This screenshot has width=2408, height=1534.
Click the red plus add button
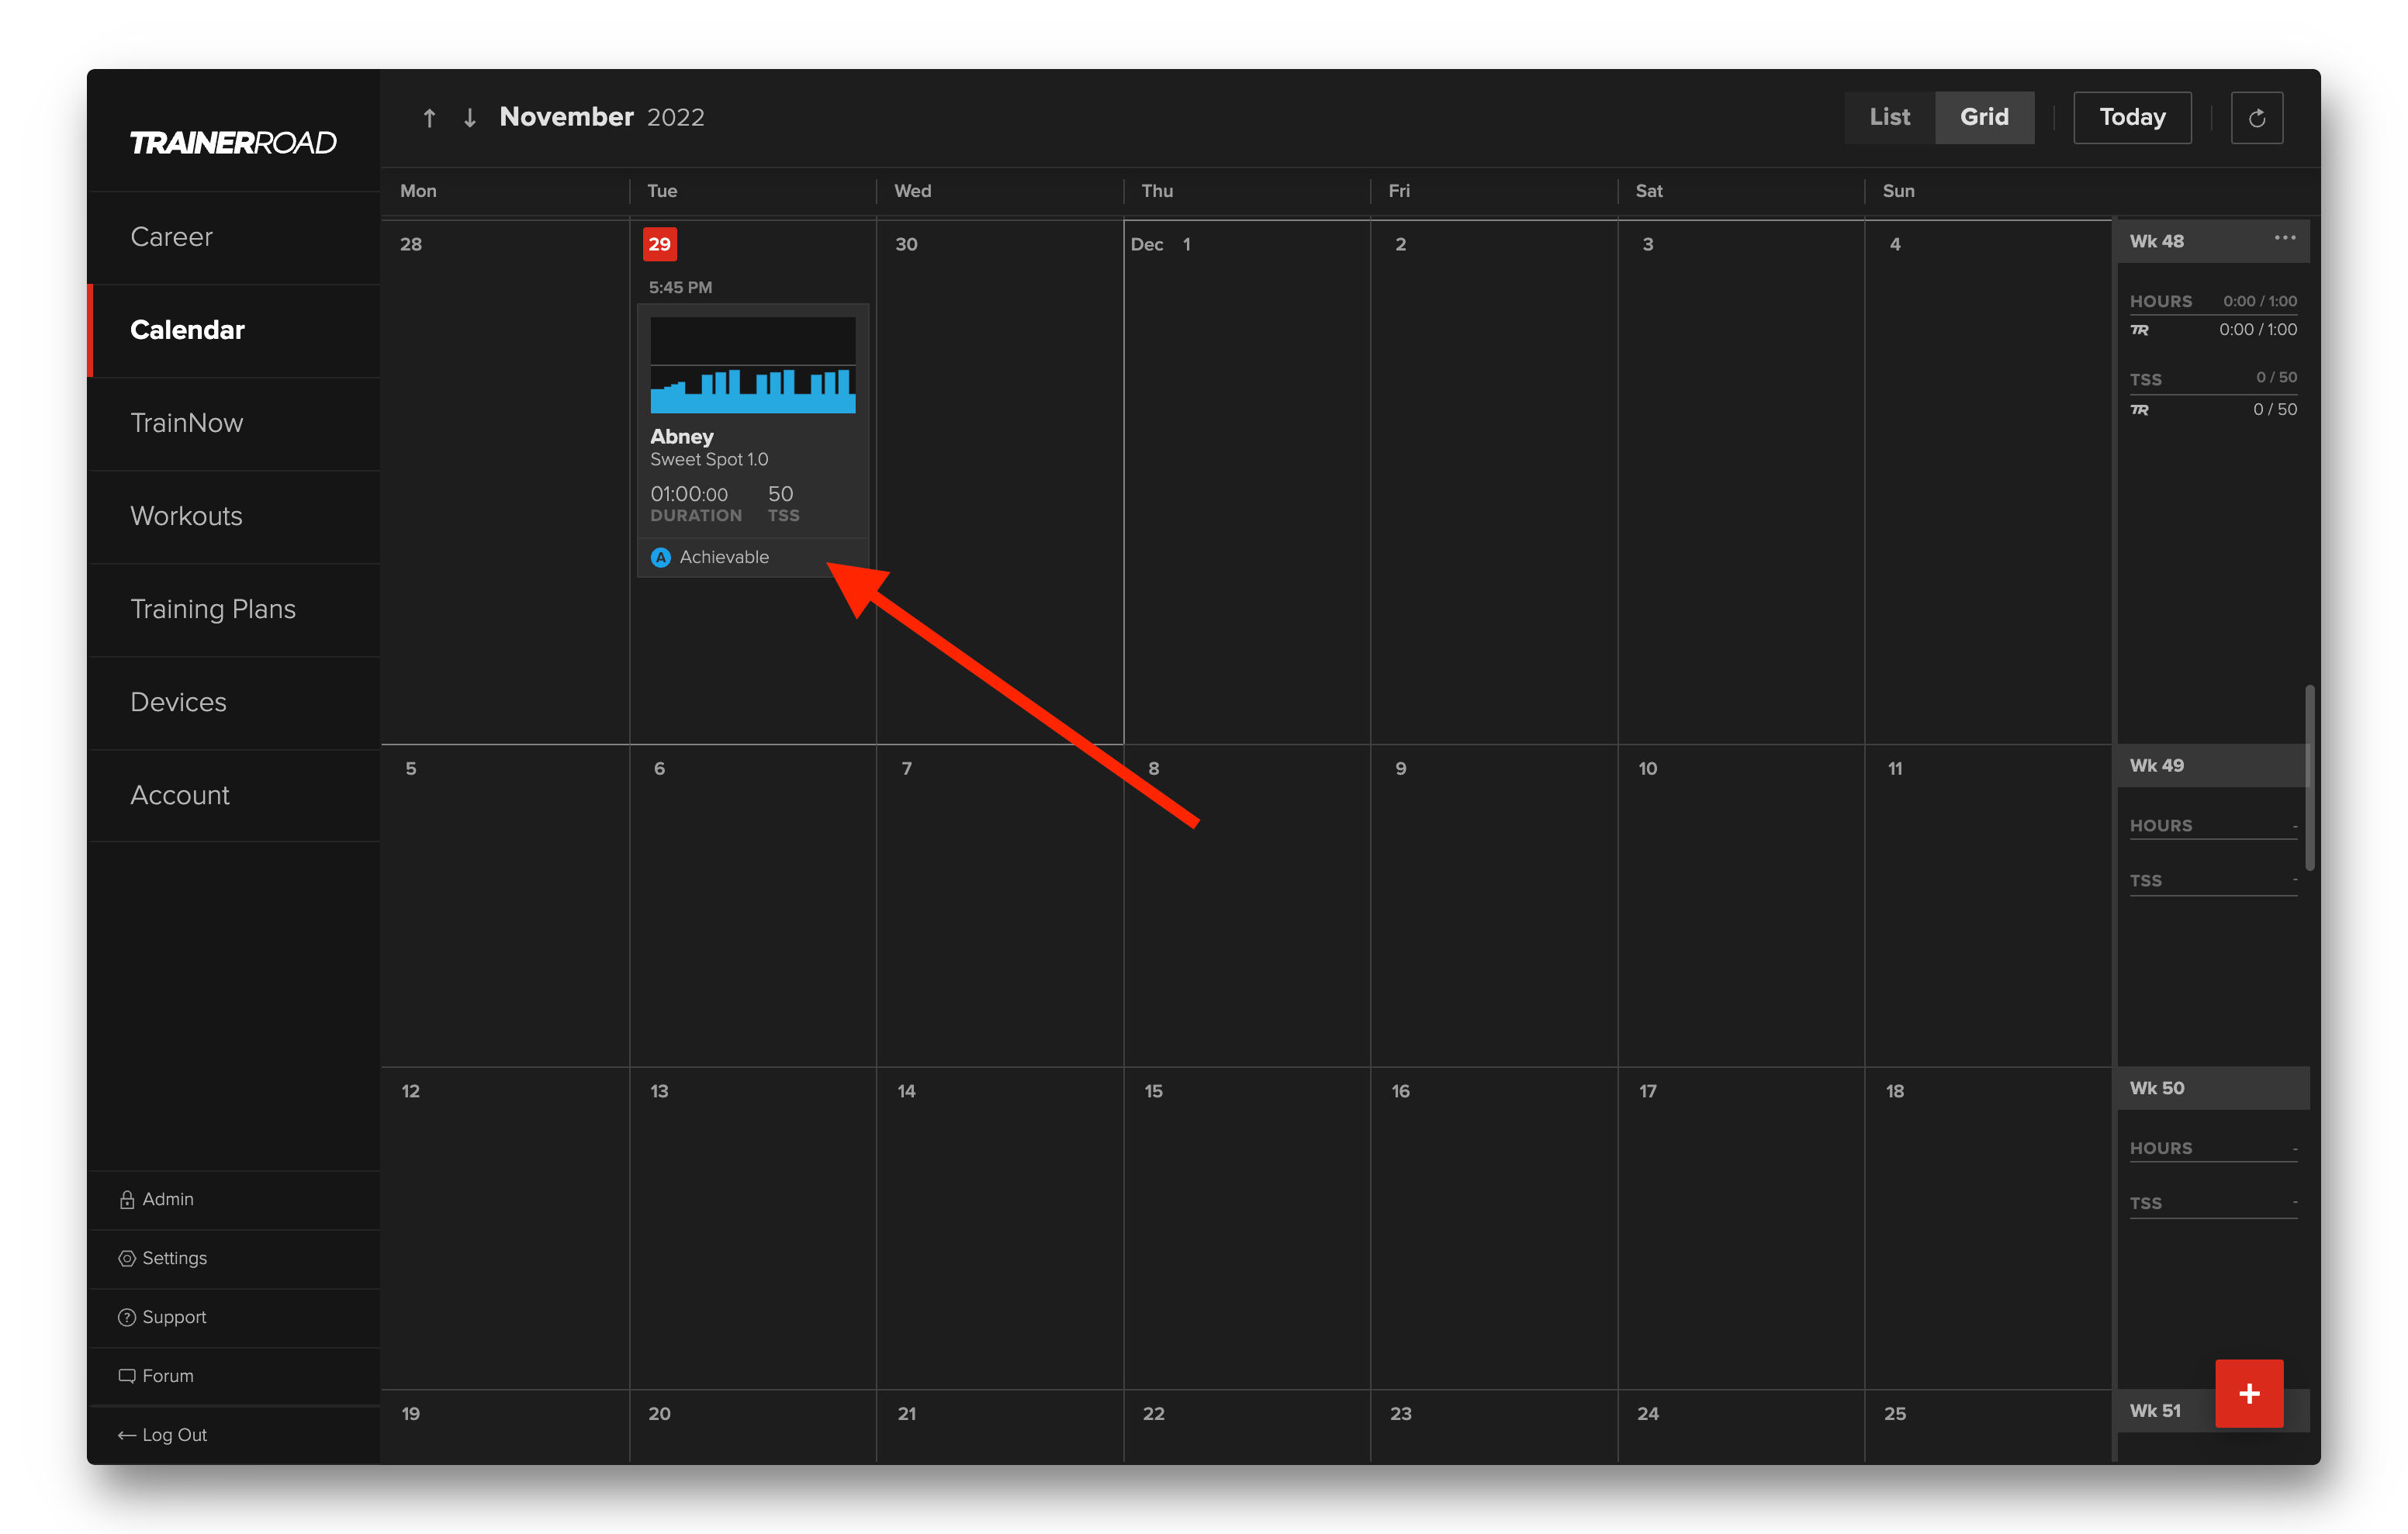pyautogui.click(x=2249, y=1393)
